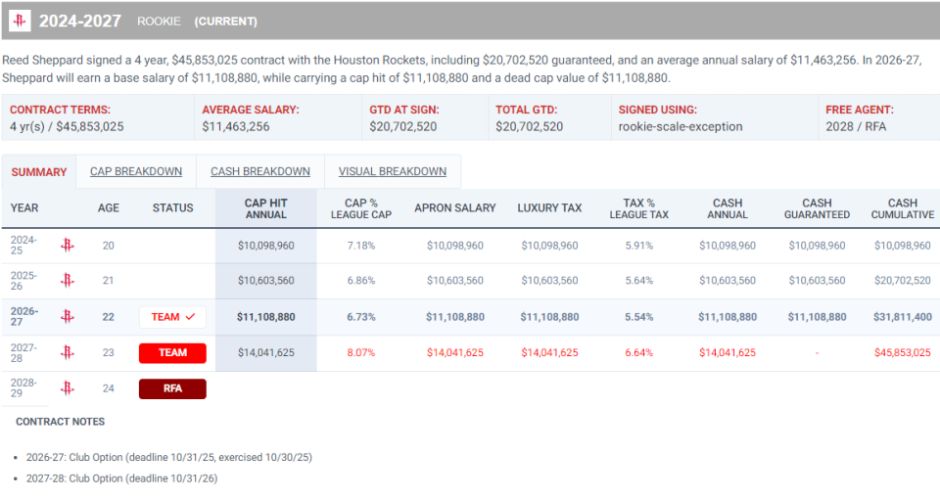The height and width of the screenshot is (499, 940).
Task: Click the Cash Cumulative column header
Action: (902, 209)
